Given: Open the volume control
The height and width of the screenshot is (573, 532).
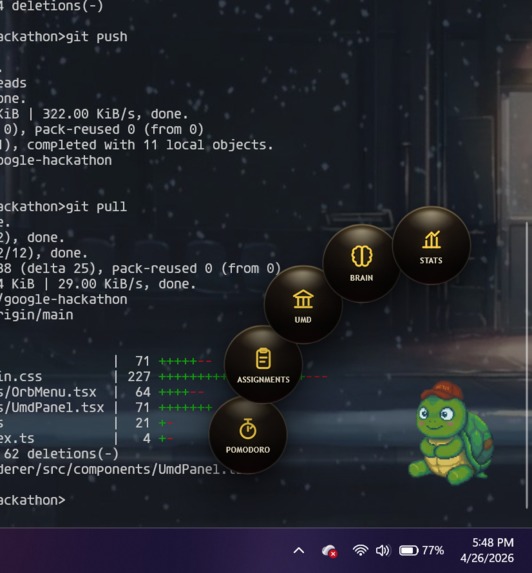Looking at the screenshot, I should click(383, 550).
